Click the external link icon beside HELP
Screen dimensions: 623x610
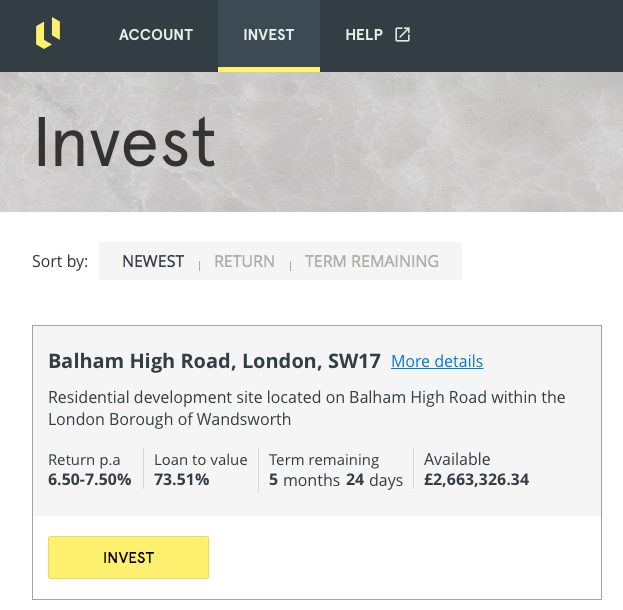tap(402, 35)
